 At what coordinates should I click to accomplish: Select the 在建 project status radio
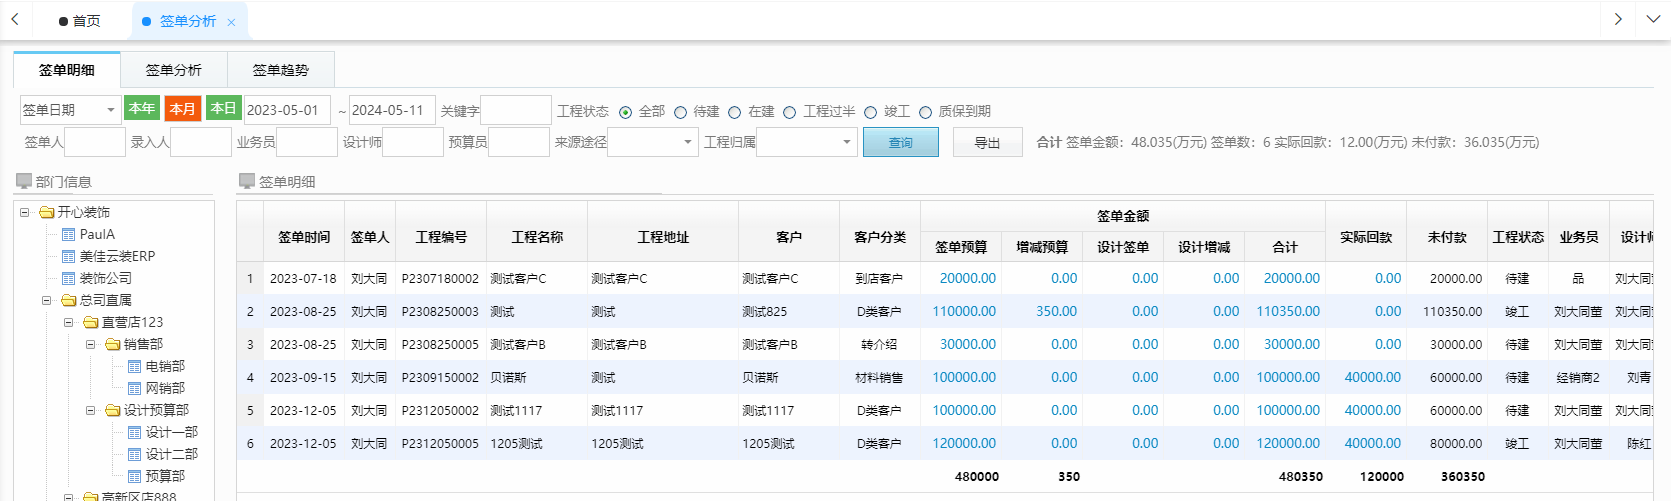tap(735, 112)
